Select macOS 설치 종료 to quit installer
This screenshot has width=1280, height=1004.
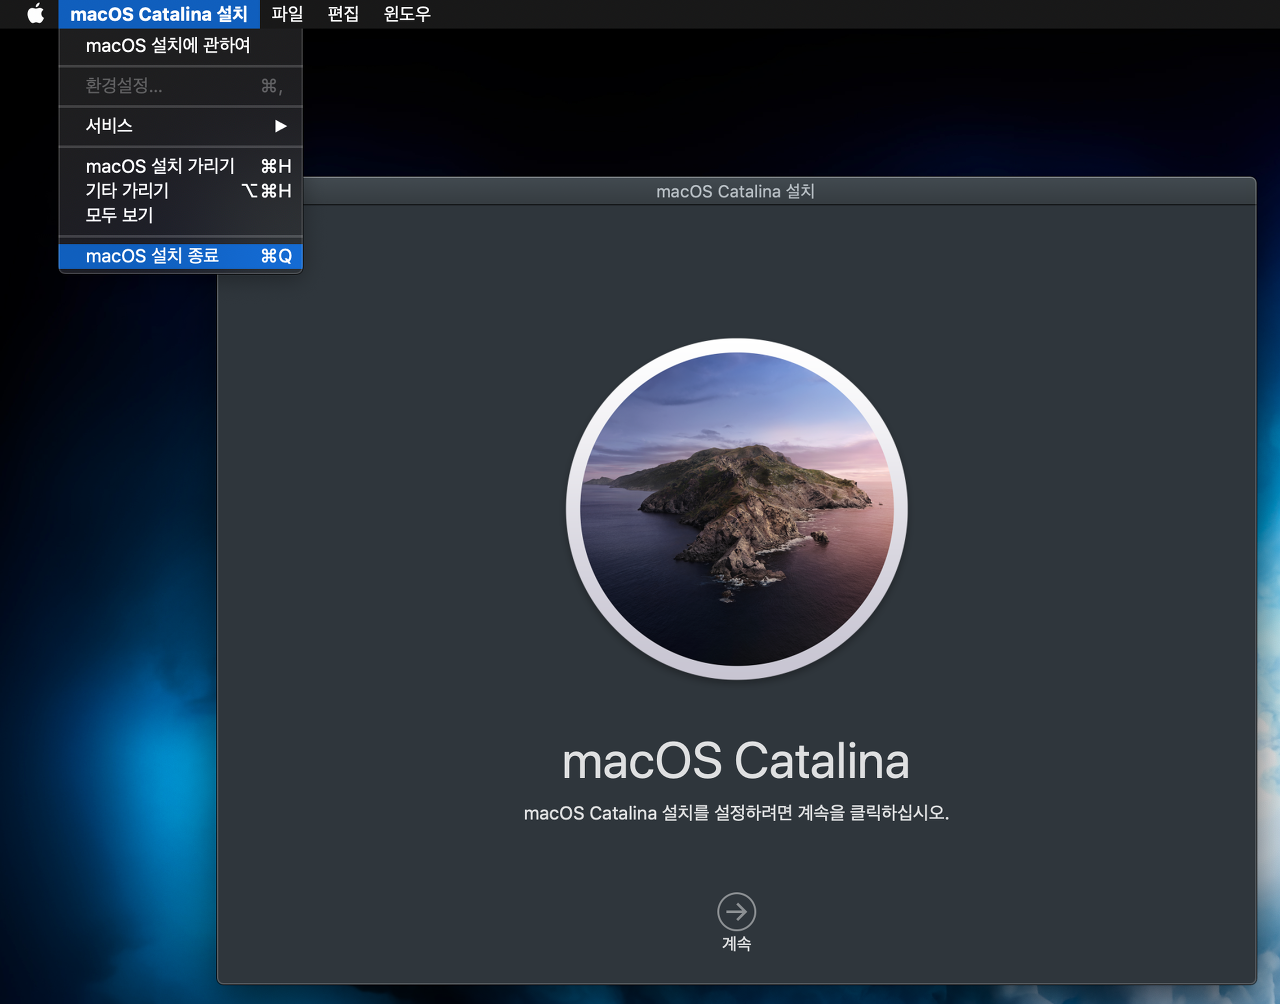pos(181,256)
